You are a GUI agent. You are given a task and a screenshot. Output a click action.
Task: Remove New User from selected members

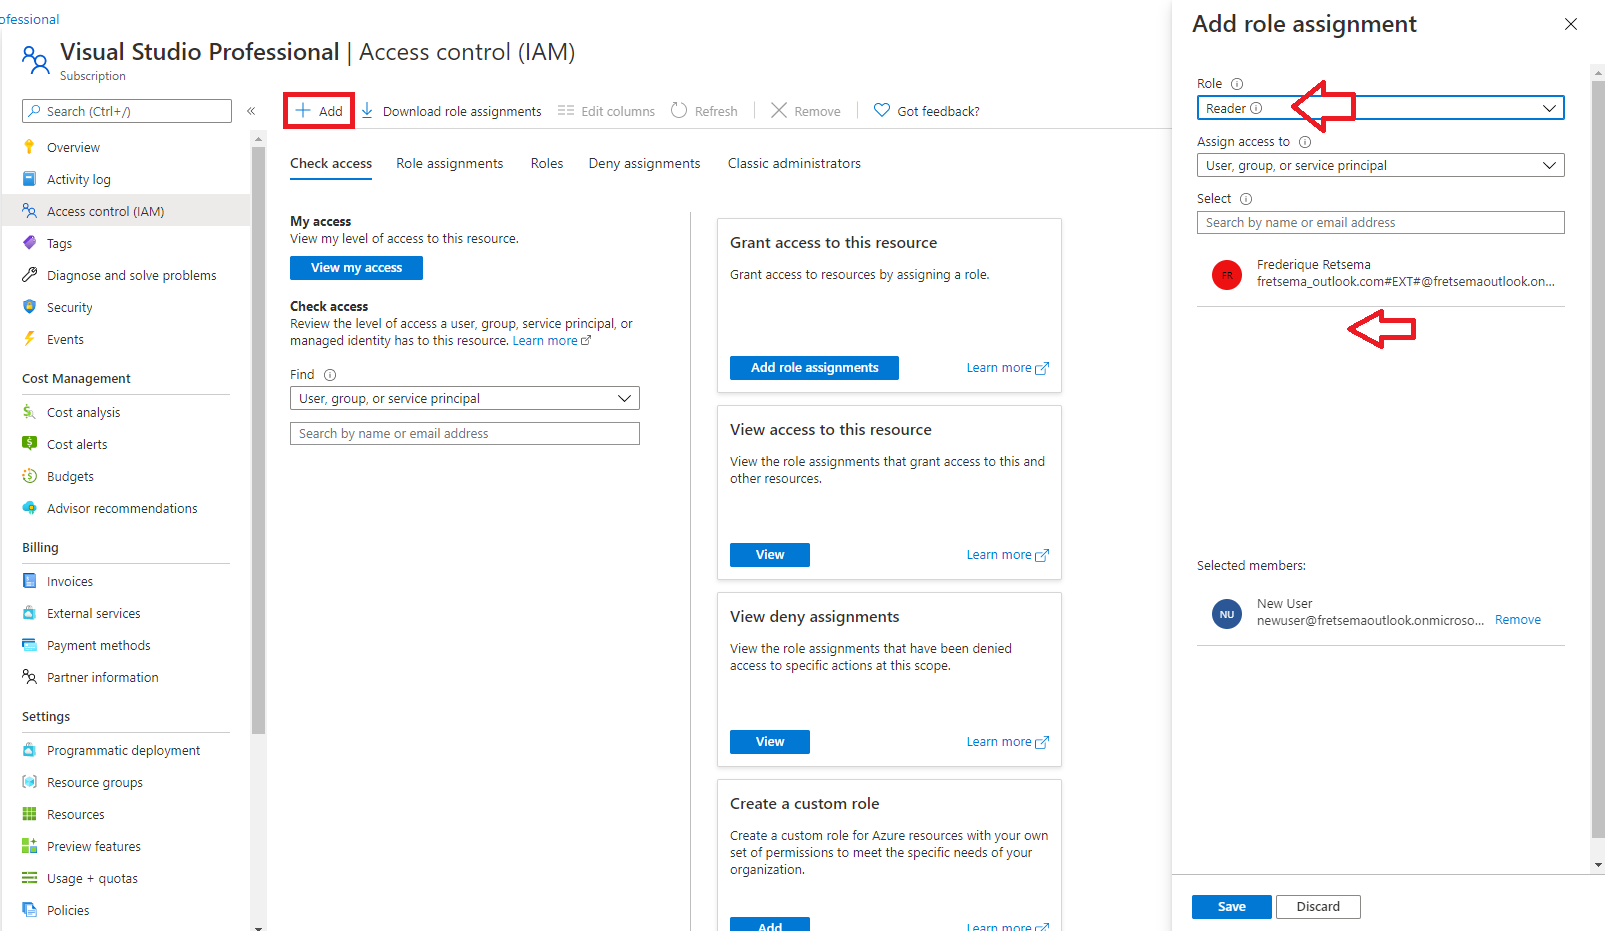(x=1517, y=620)
